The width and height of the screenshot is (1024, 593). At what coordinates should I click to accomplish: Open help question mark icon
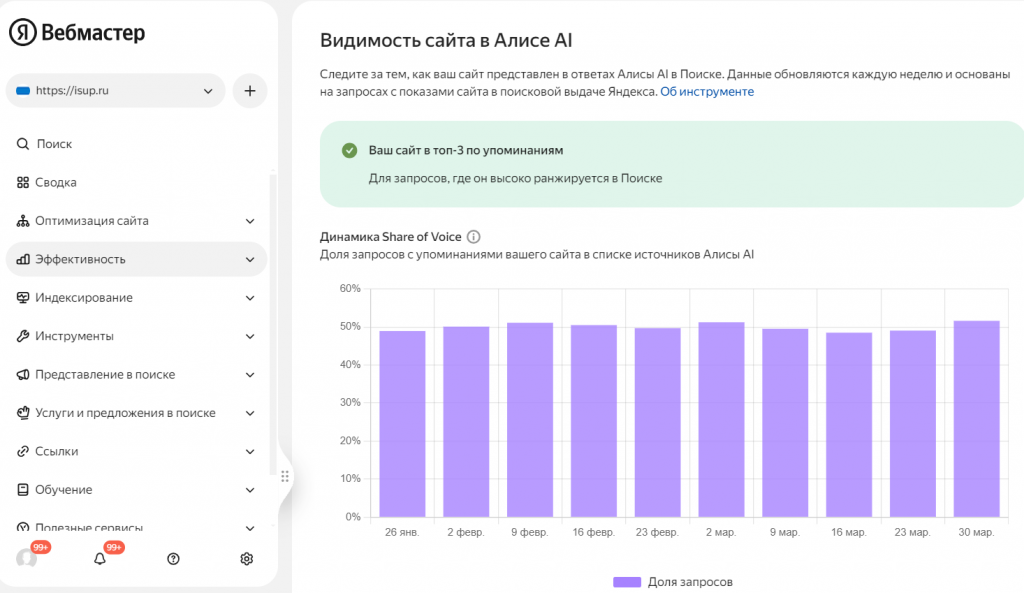pyautogui.click(x=173, y=559)
